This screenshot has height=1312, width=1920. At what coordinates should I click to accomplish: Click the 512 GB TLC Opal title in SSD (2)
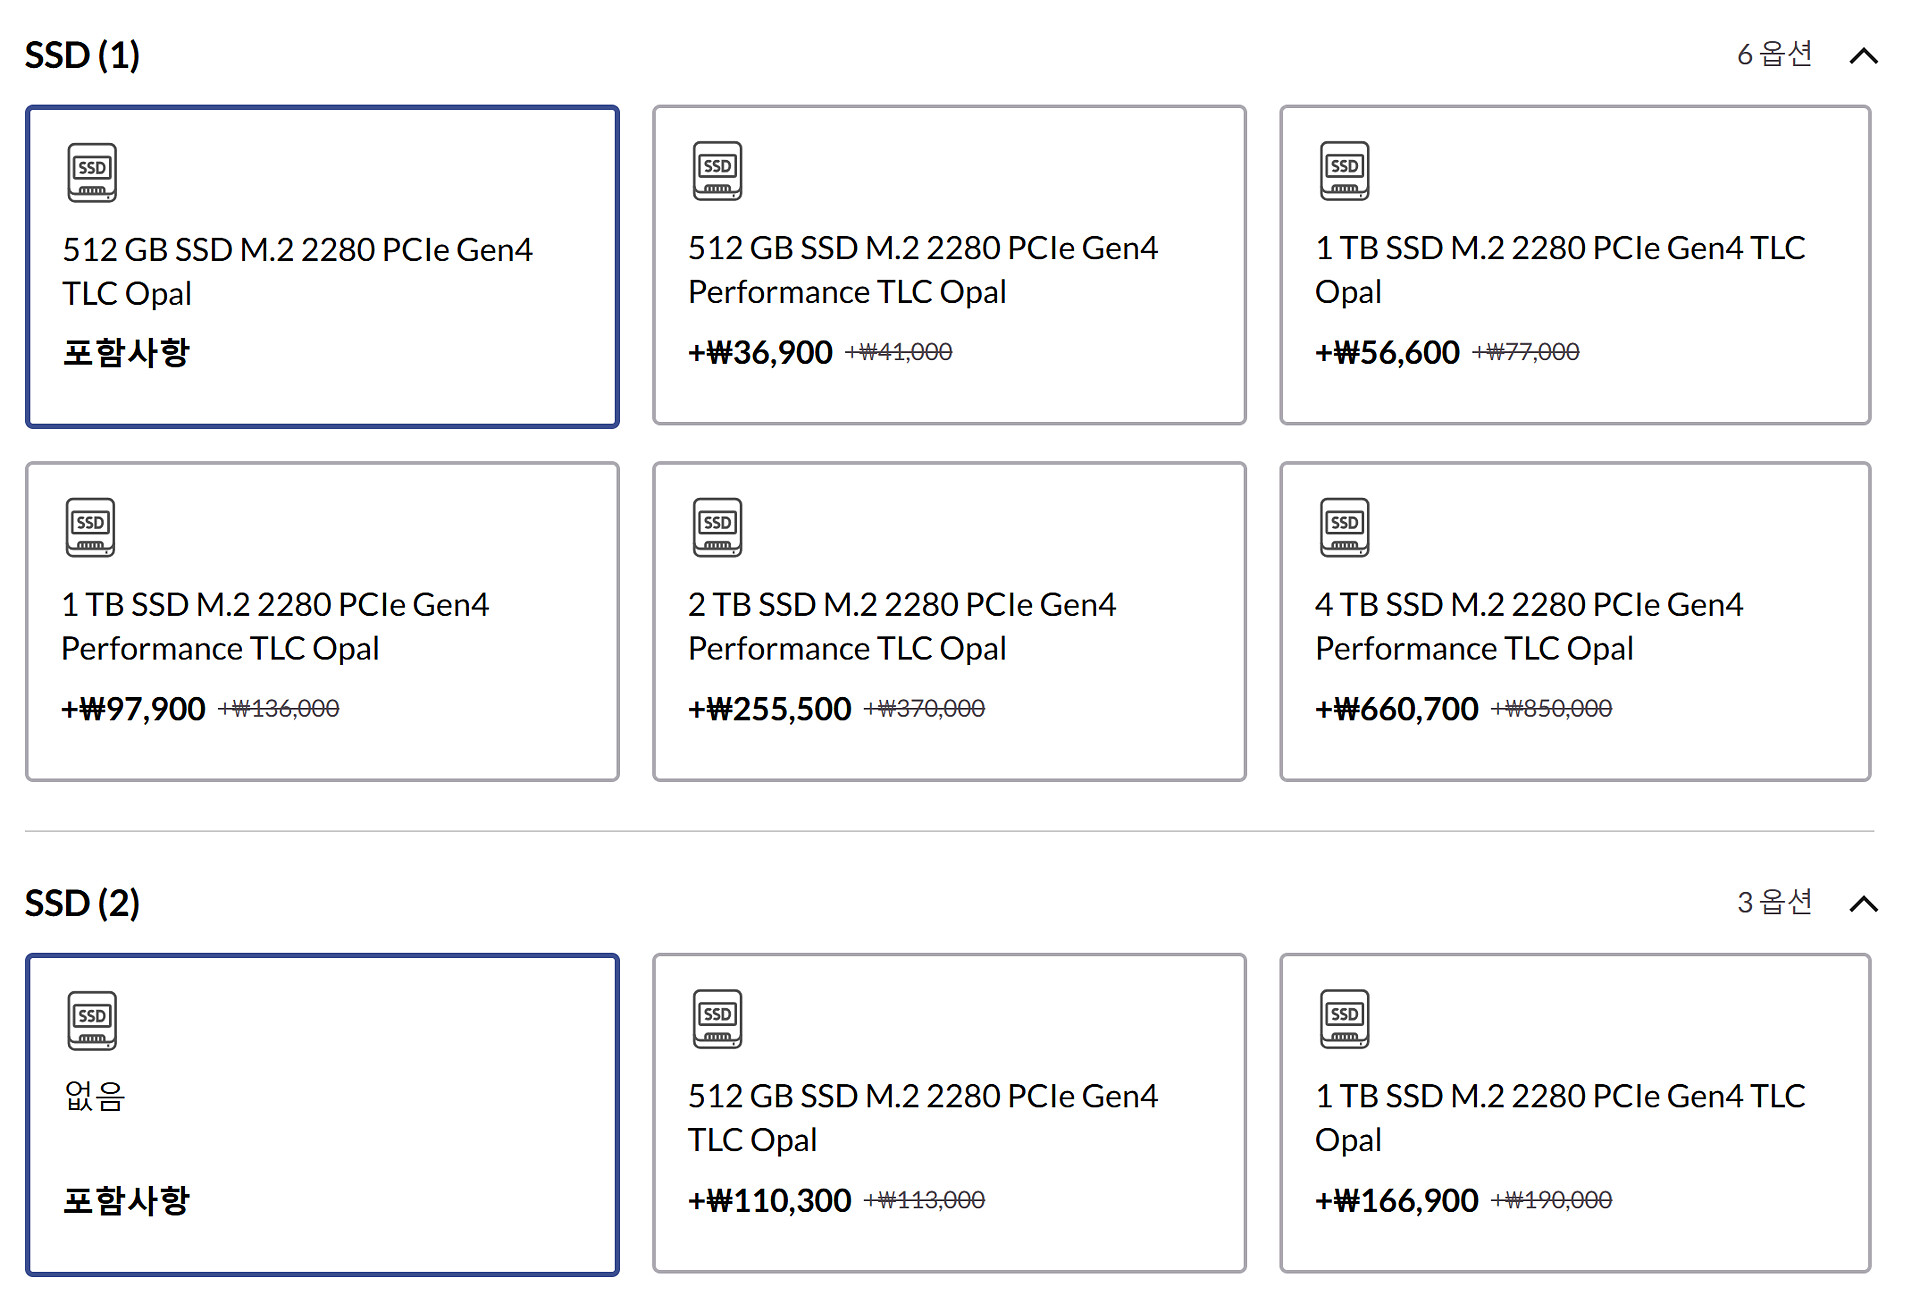click(922, 1117)
